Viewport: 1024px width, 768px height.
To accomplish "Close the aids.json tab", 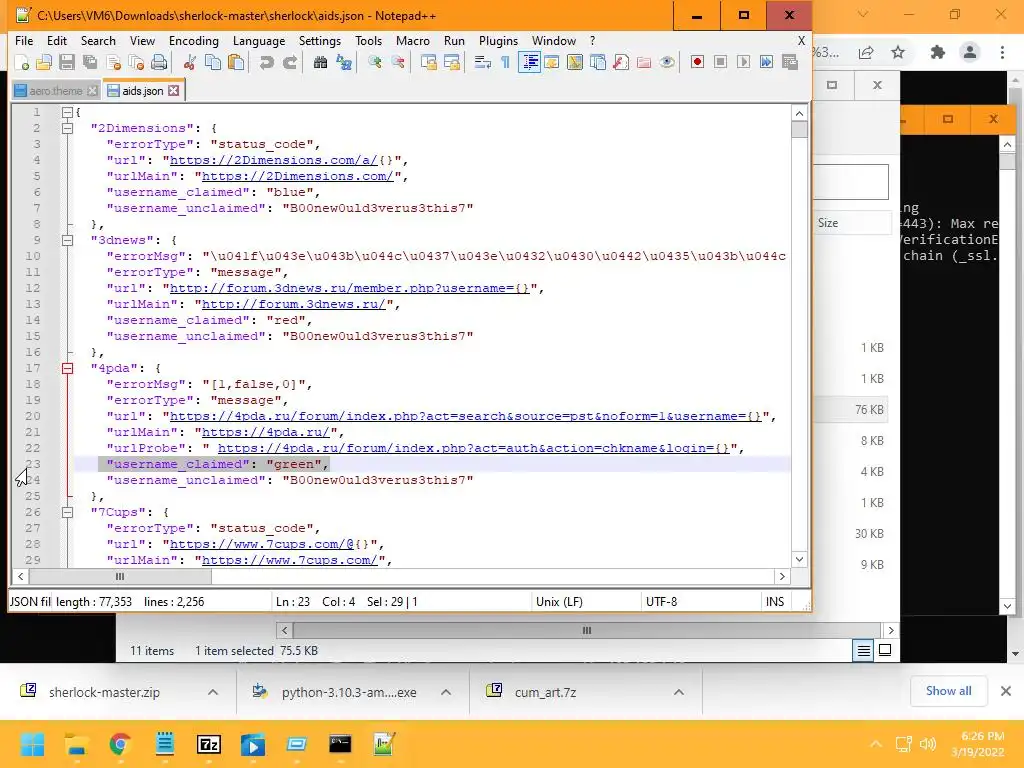I will pos(174,91).
